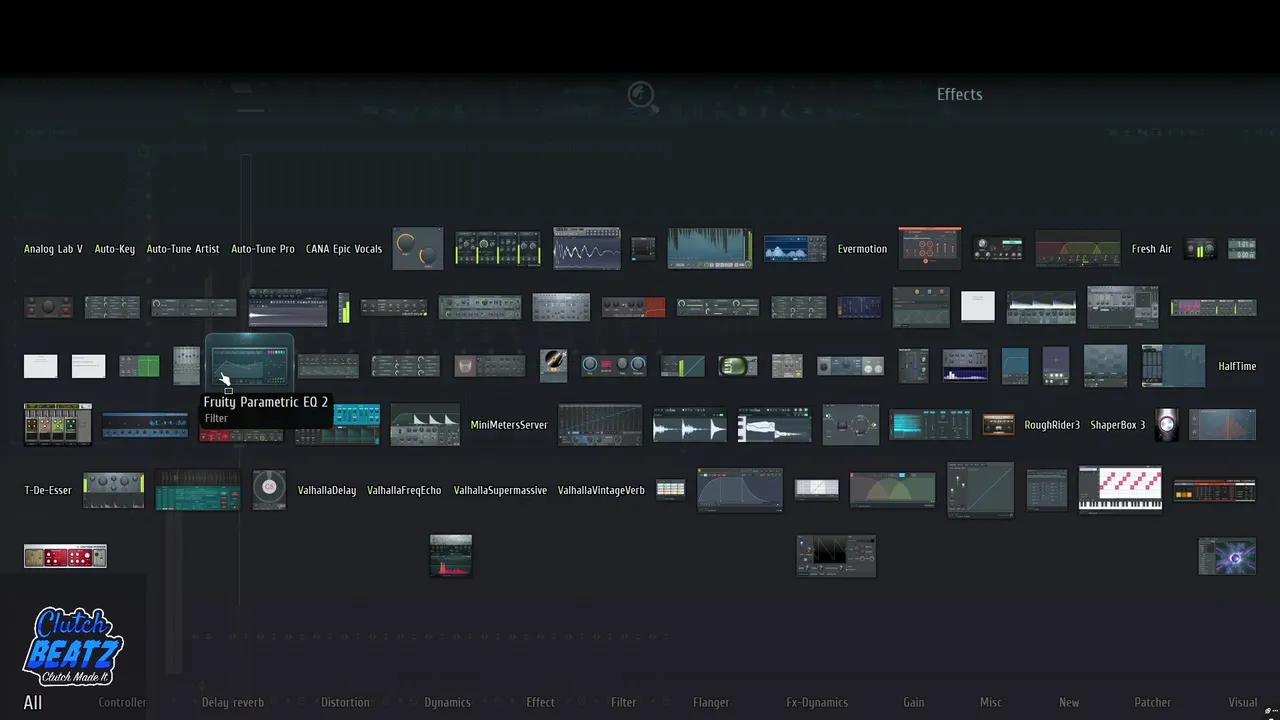The width and height of the screenshot is (1280, 720).
Task: Open the Flanger category
Action: click(711, 703)
